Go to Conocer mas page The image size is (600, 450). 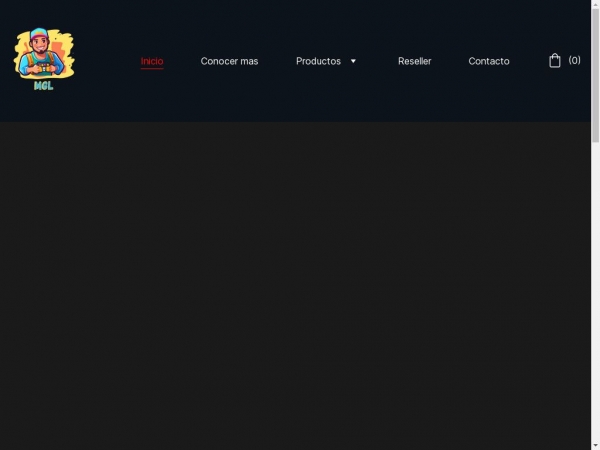229,61
